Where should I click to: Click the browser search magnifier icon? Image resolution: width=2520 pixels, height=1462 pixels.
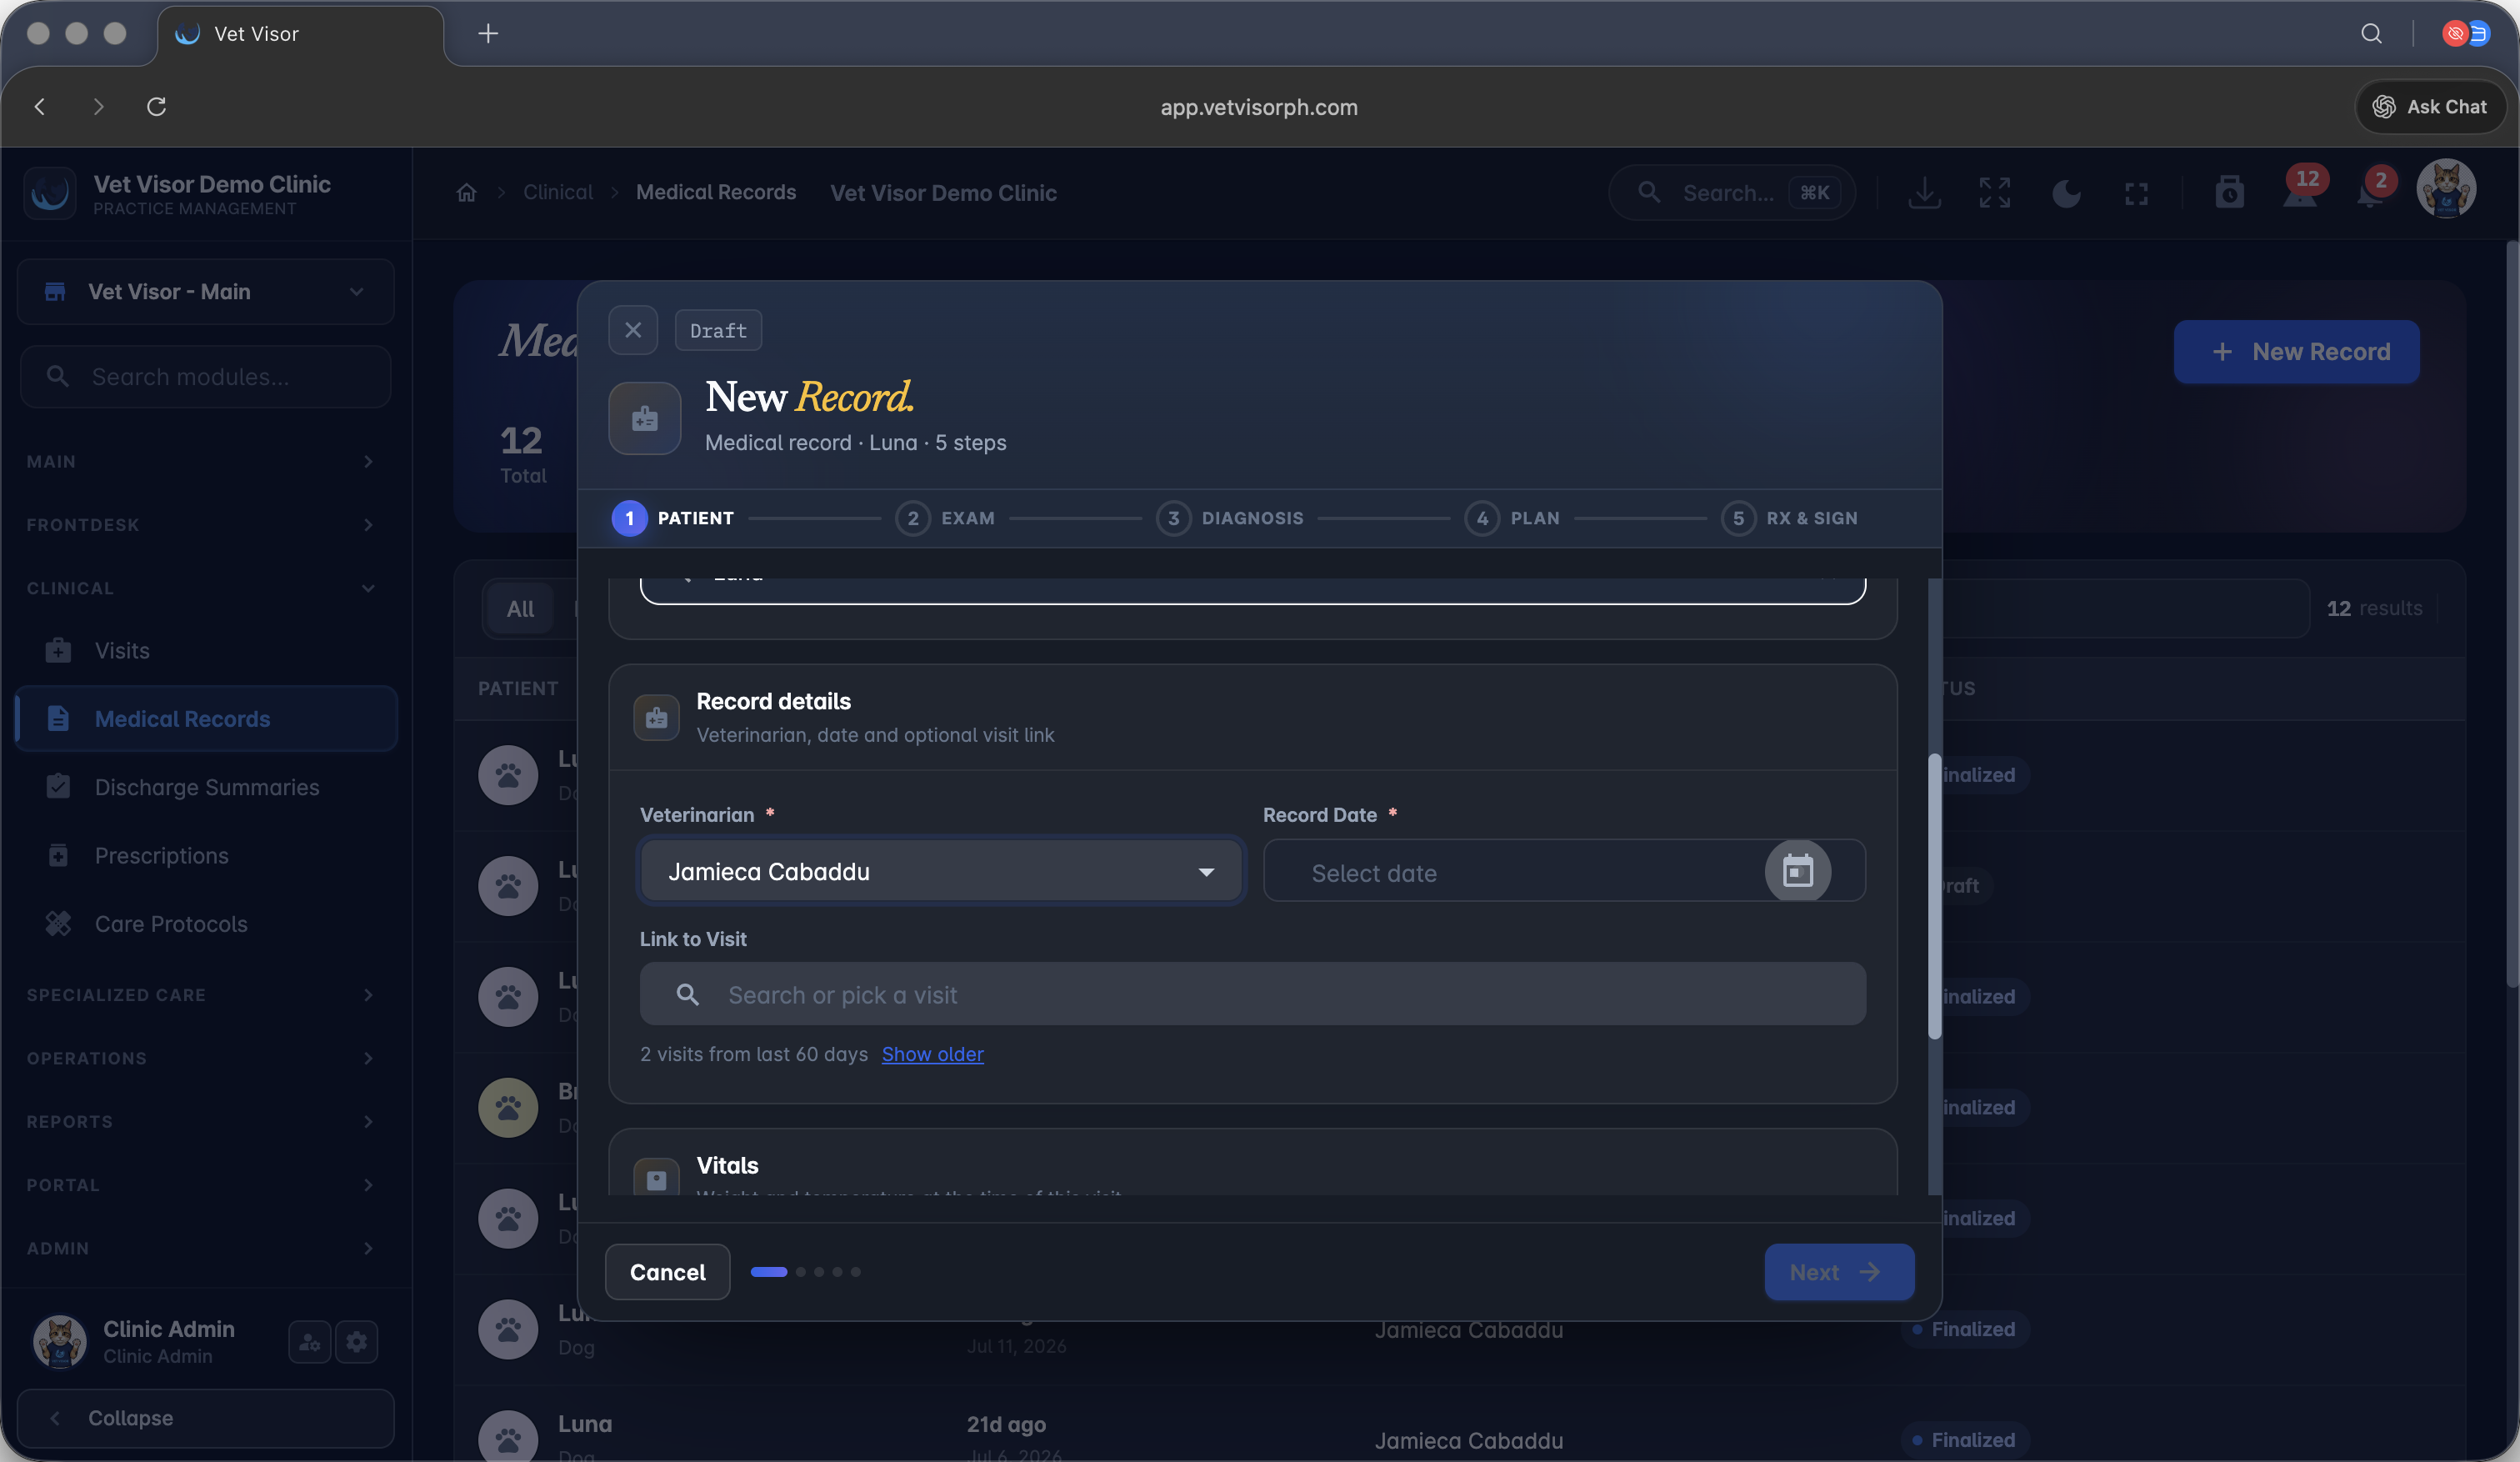click(2371, 33)
